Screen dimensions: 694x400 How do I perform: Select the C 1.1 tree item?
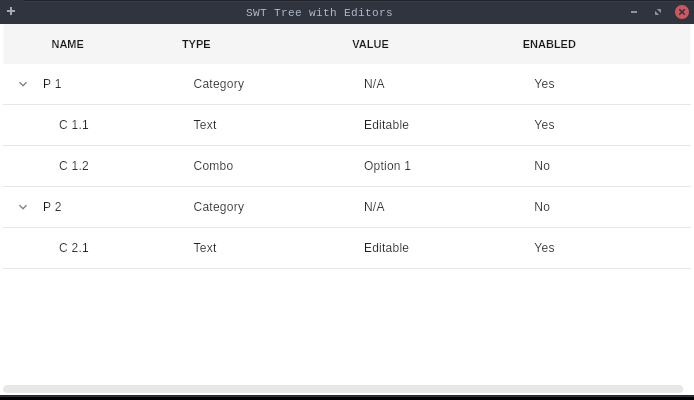pos(74,125)
